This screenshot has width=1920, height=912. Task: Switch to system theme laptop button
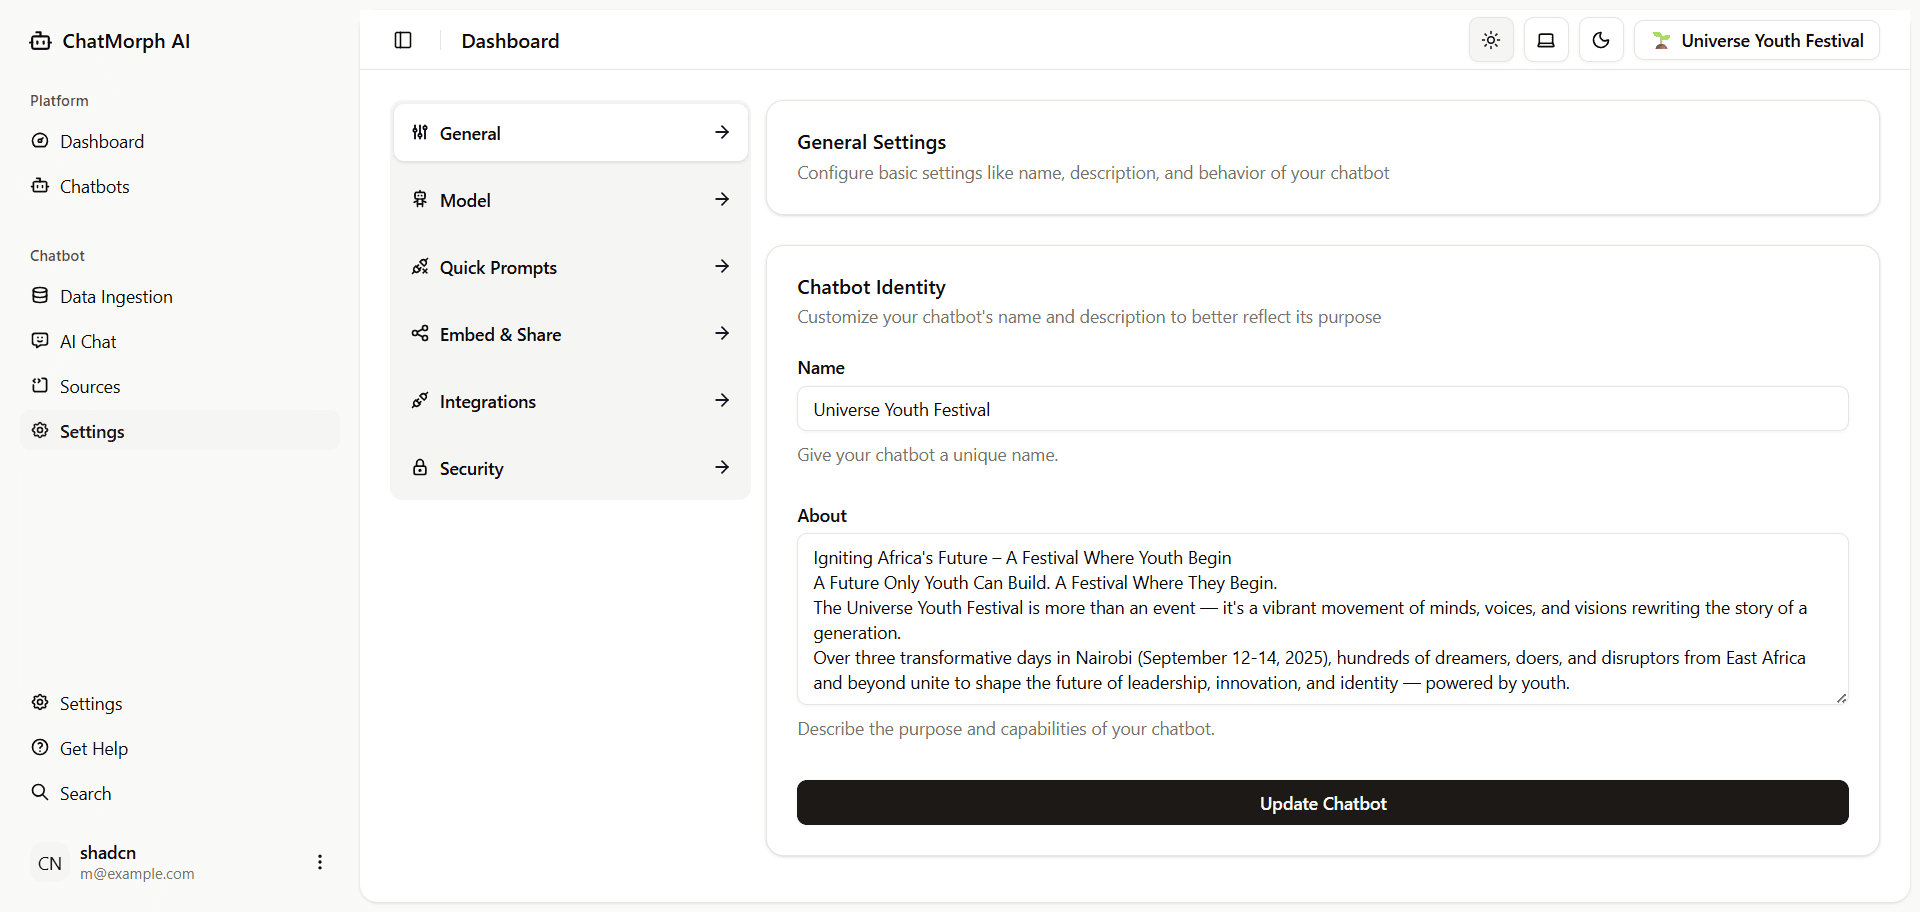tap(1545, 40)
